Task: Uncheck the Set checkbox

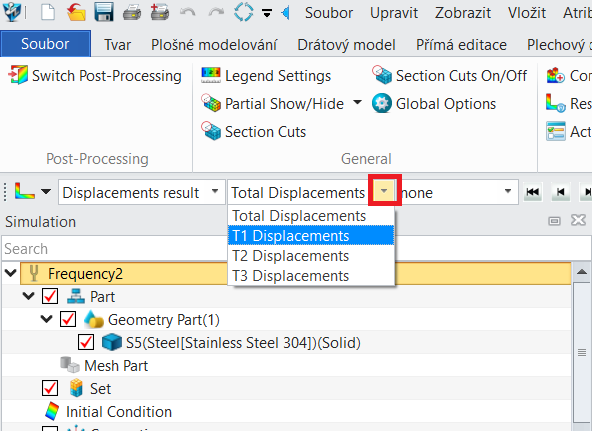Action: tap(50, 388)
